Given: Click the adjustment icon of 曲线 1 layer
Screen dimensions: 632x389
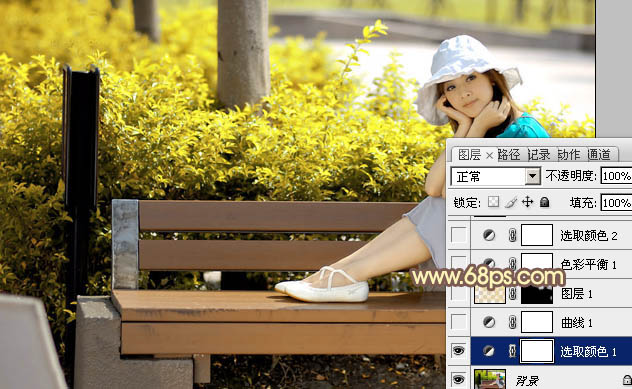Looking at the screenshot, I should (489, 322).
